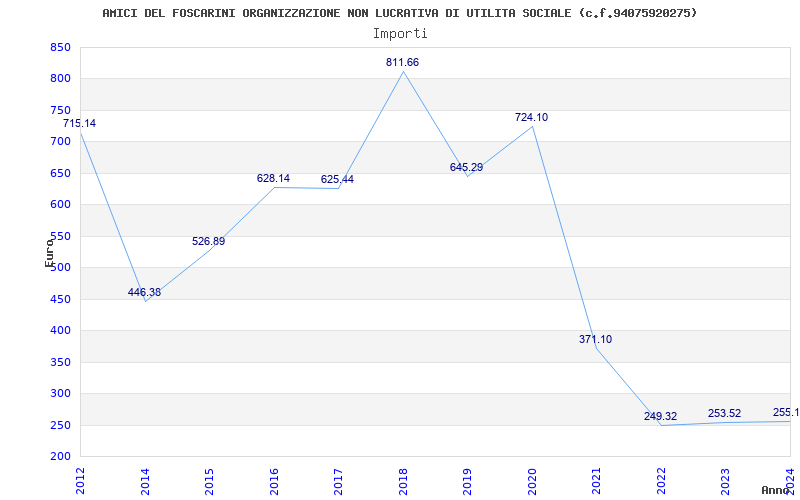The image size is (800, 500).
Task: Click the 645.29 data label for 2019
Action: [466, 167]
